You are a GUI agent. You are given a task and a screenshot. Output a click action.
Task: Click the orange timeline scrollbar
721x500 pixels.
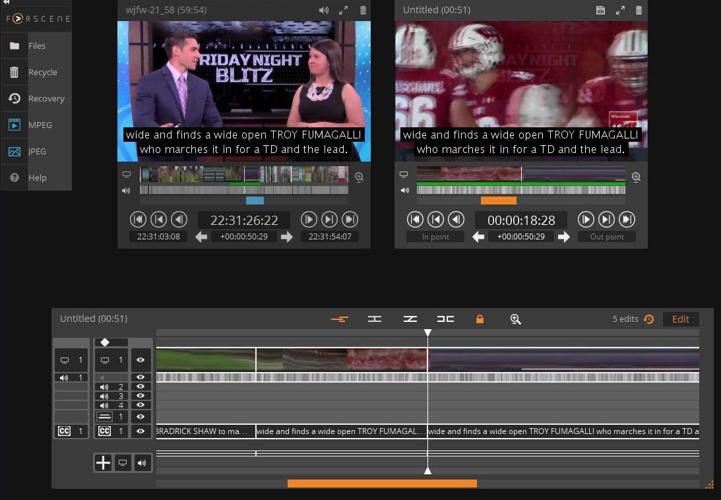click(x=382, y=483)
